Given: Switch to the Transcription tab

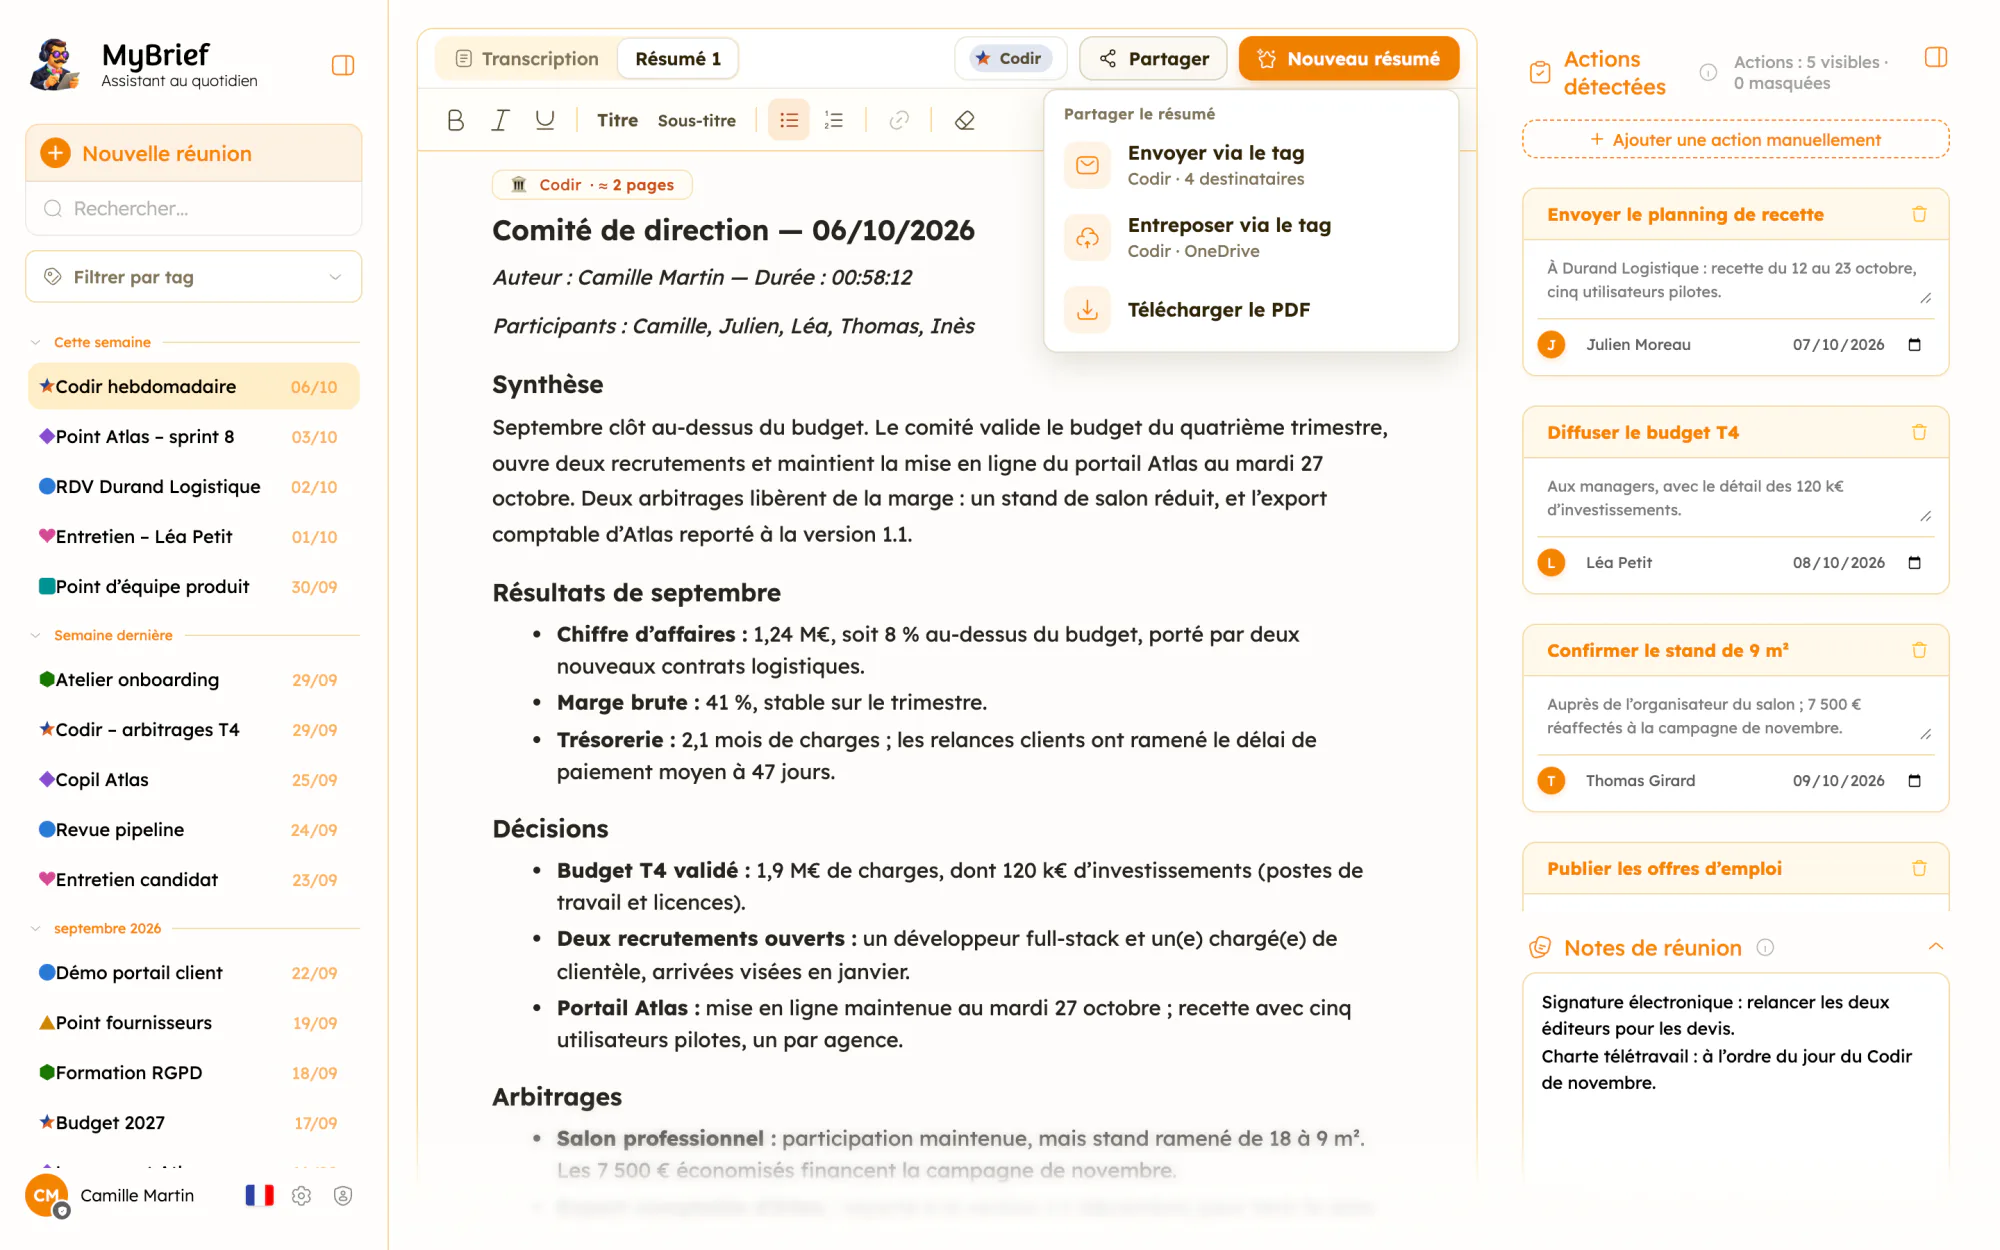Looking at the screenshot, I should (x=526, y=59).
